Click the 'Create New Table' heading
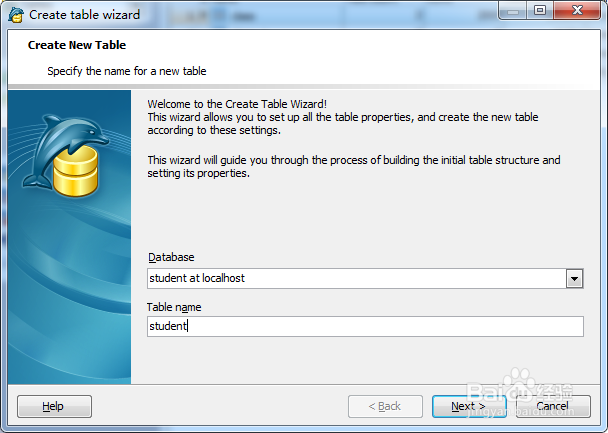 pos(77,45)
